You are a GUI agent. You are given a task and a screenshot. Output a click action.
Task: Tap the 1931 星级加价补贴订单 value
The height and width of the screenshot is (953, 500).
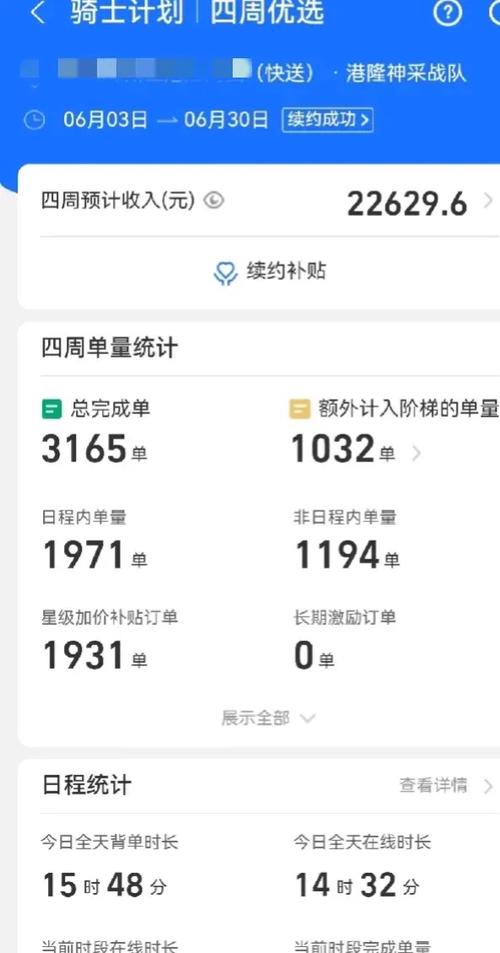click(84, 656)
